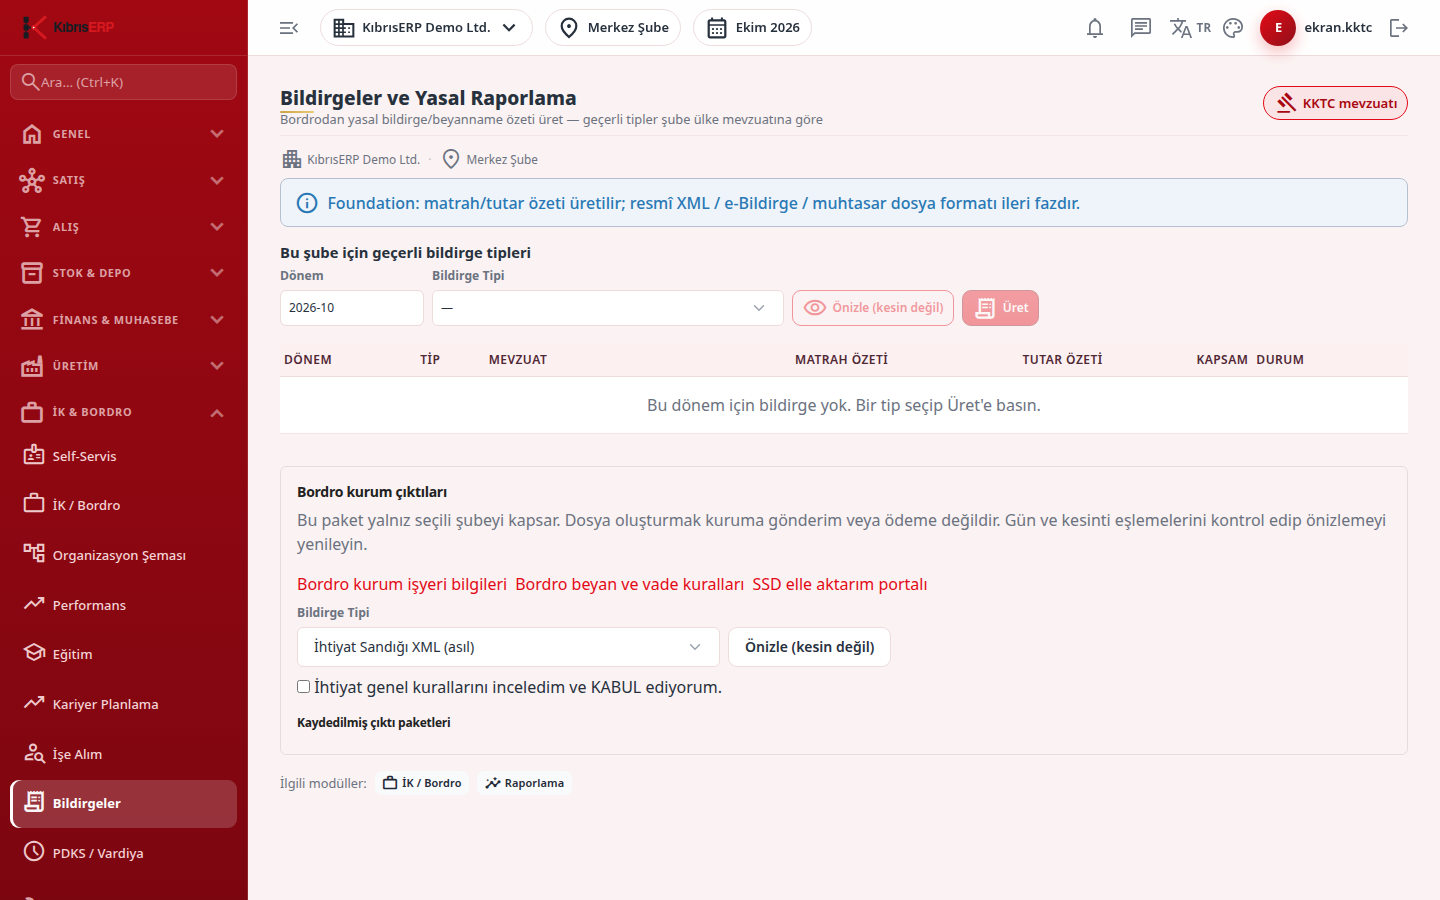Click the KKTC mevzuatı button

(1335, 103)
